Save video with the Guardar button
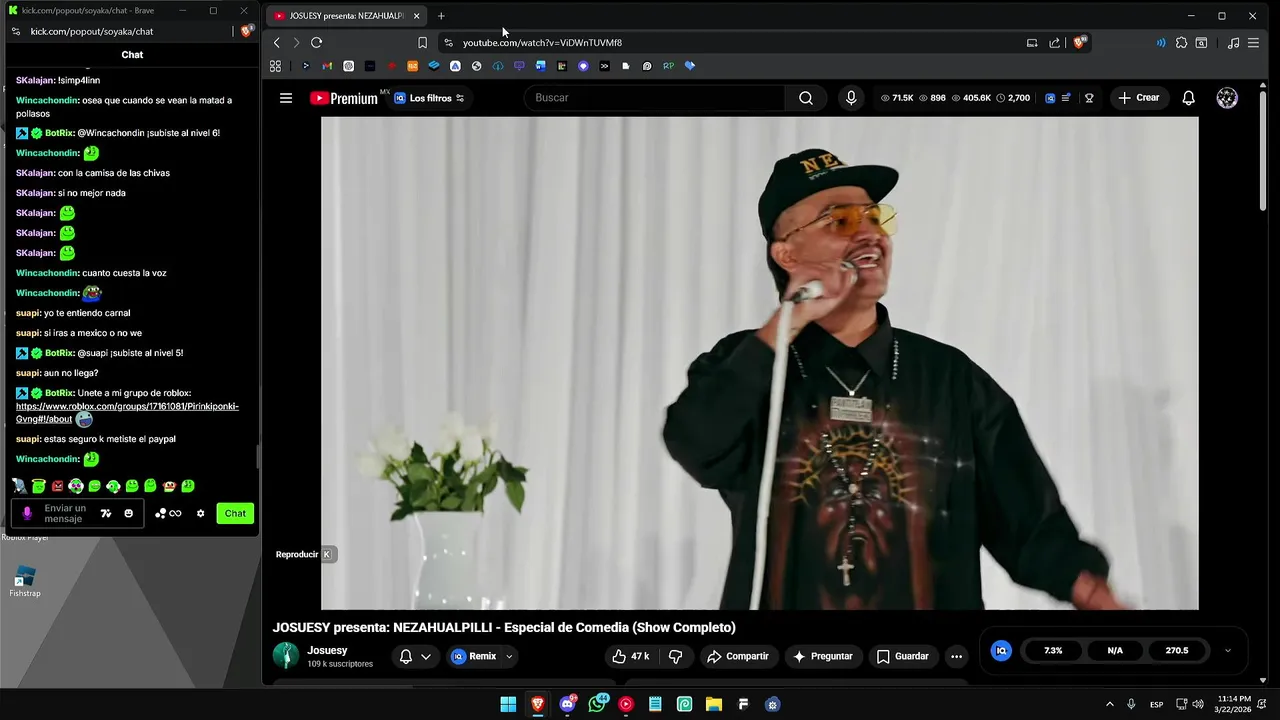This screenshot has height=720, width=1280. [903, 656]
